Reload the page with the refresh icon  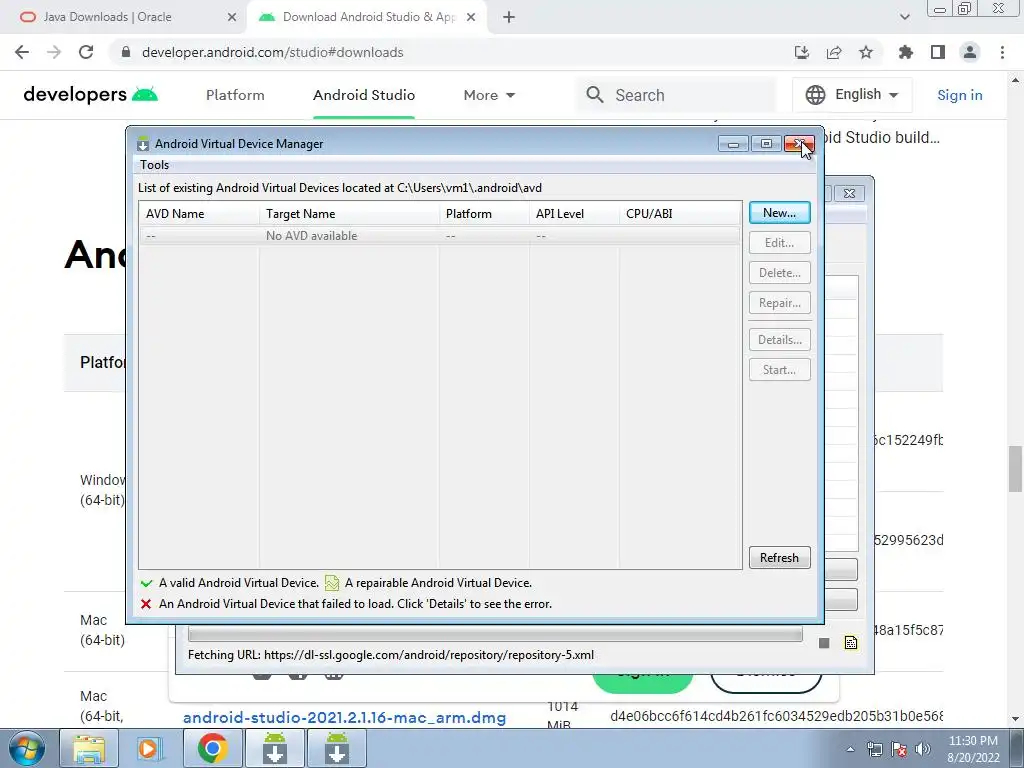coord(86,52)
